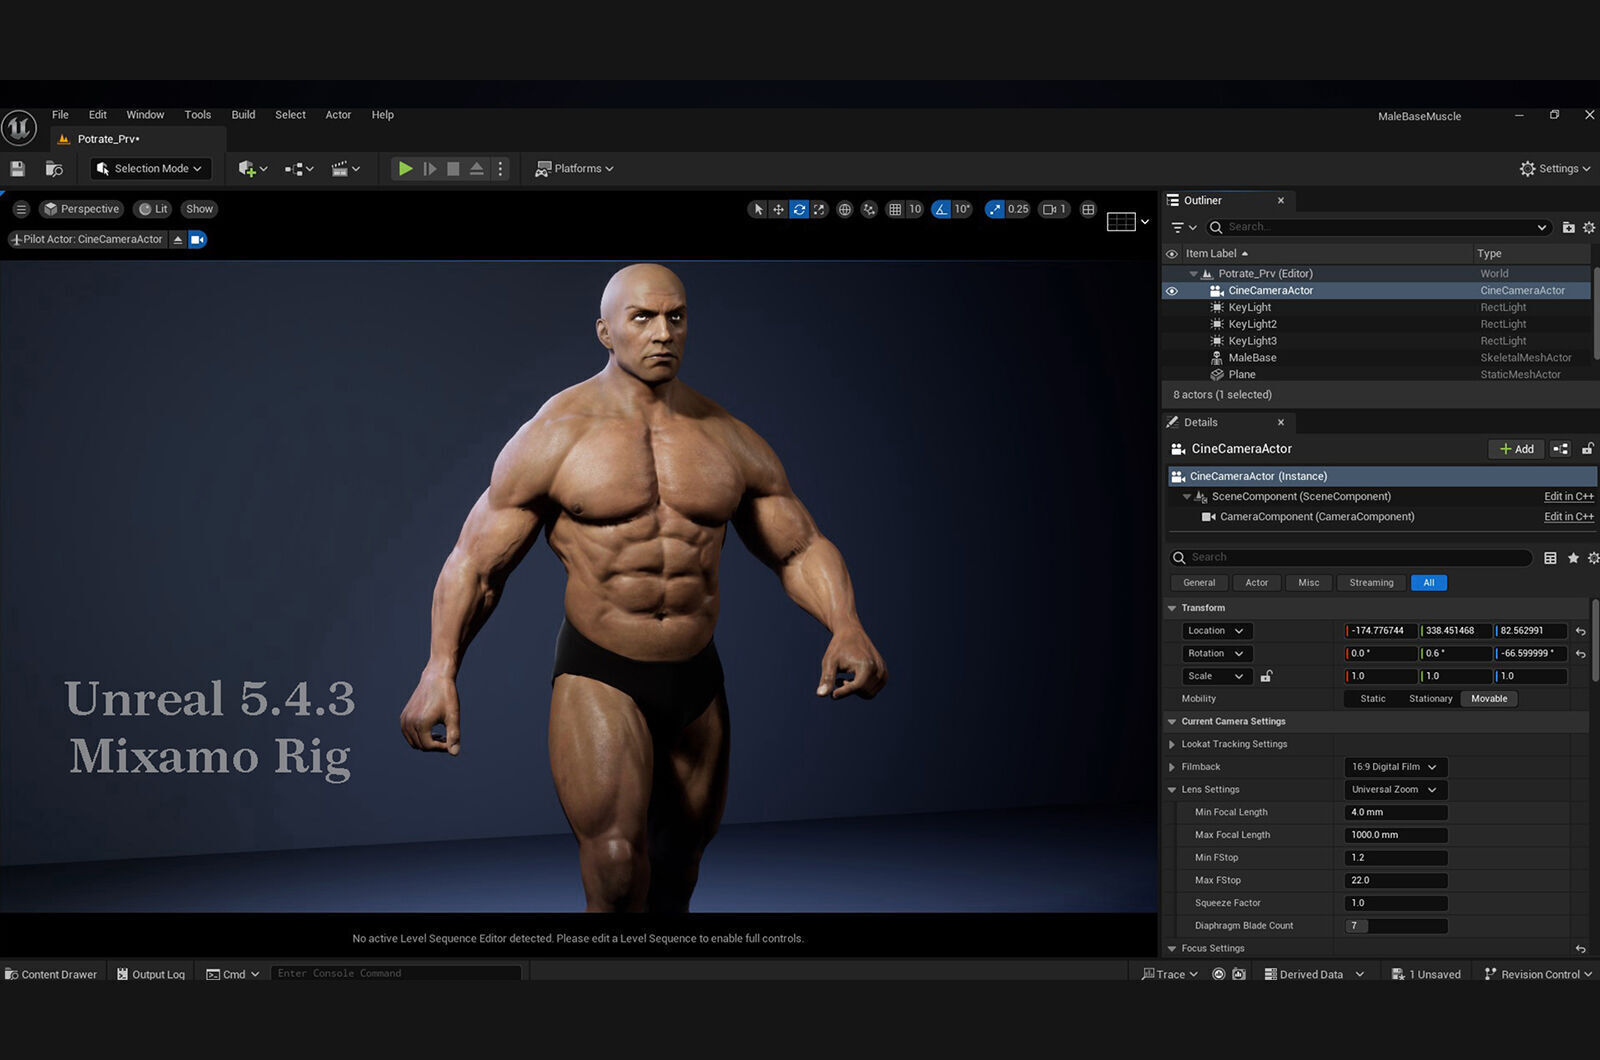Click the Add content cube-plus icon
The width and height of the screenshot is (1600, 1060).
click(252, 169)
